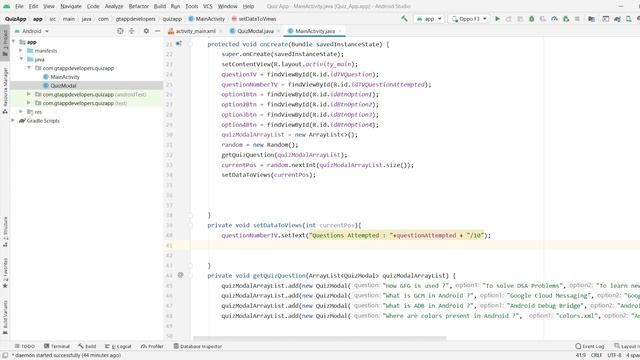Expand quizapp (androidTest) package
640x360 pixels.
click(29, 94)
